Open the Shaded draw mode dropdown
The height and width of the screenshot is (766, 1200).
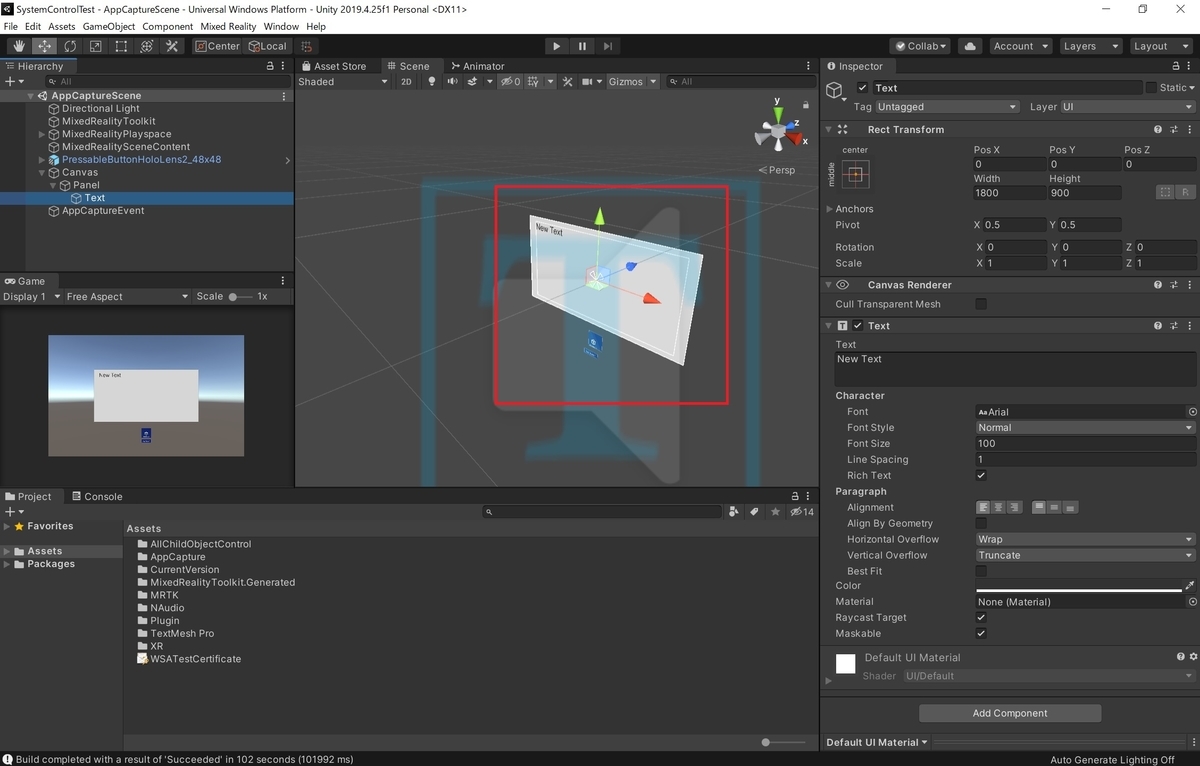343,82
